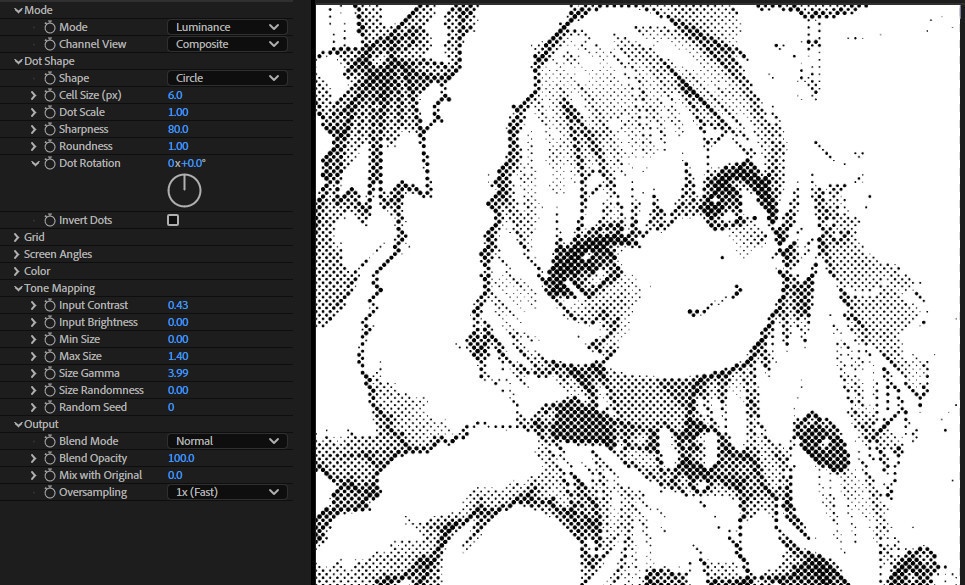Collapse the Dot Rotation property
Image resolution: width=965 pixels, height=585 pixels.
point(35,164)
